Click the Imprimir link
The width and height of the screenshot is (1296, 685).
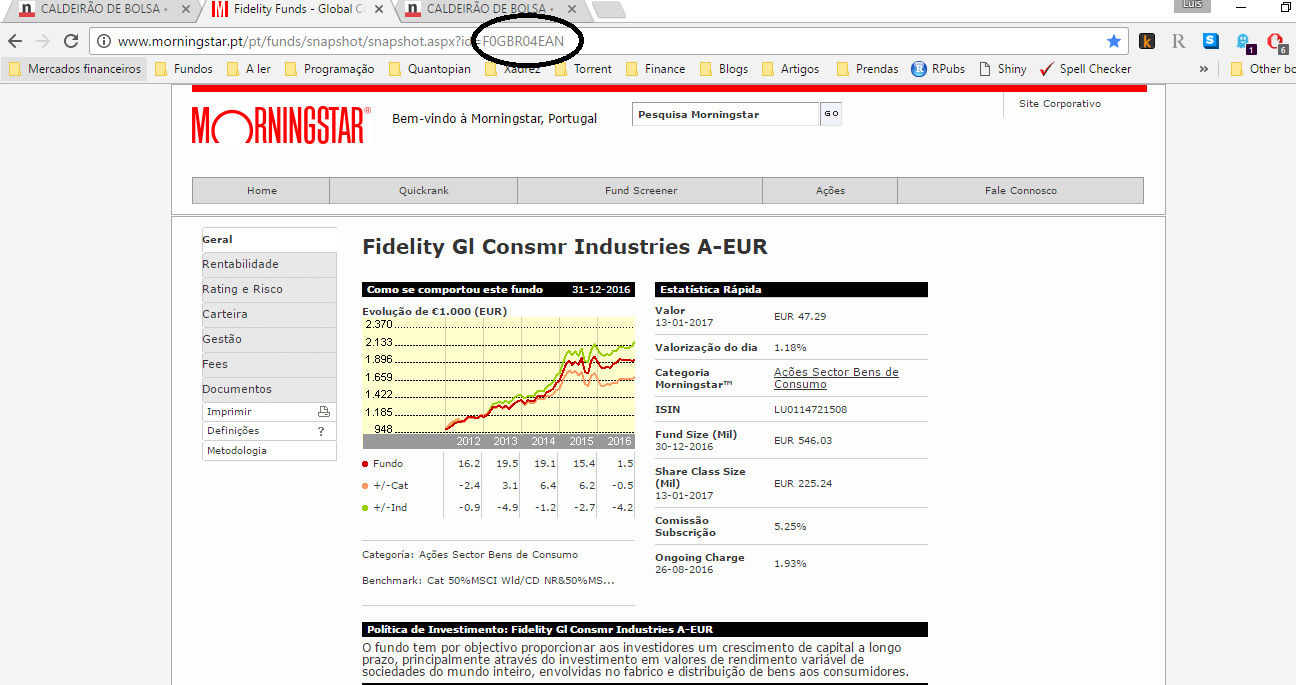click(x=229, y=411)
